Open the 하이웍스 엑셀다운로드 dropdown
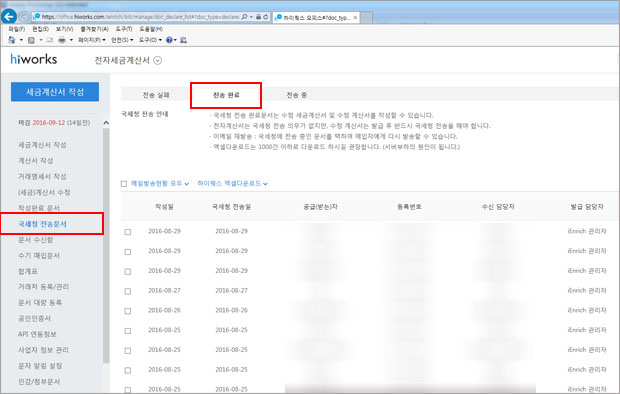The image size is (620, 394). [x=232, y=184]
